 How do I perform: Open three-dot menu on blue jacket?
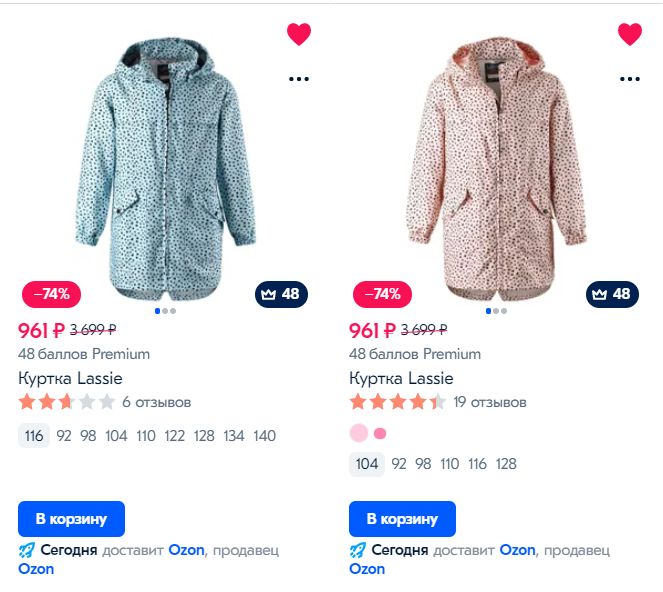pyautogui.click(x=299, y=78)
